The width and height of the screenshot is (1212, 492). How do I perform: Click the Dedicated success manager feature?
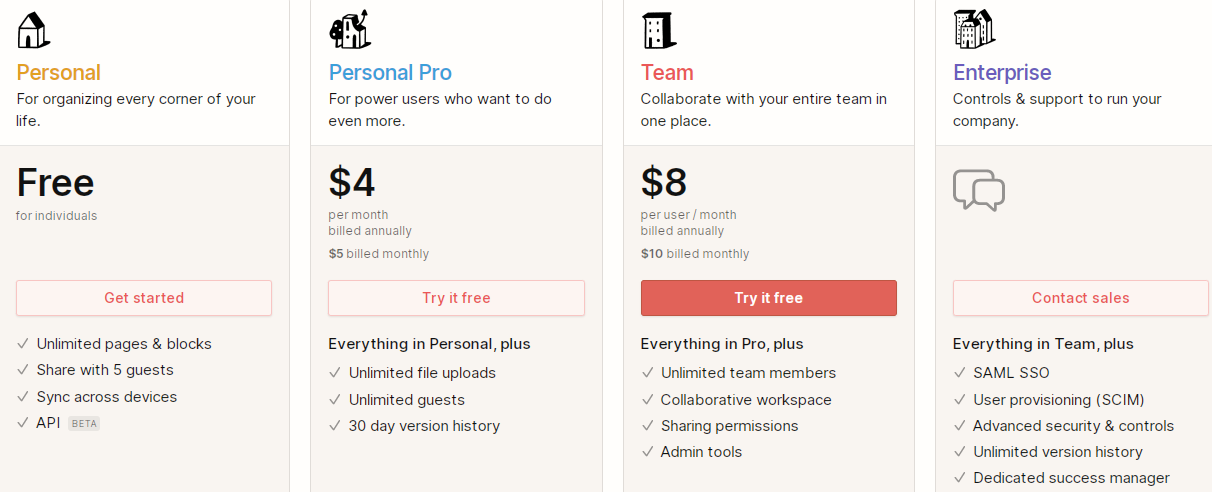[1071, 478]
